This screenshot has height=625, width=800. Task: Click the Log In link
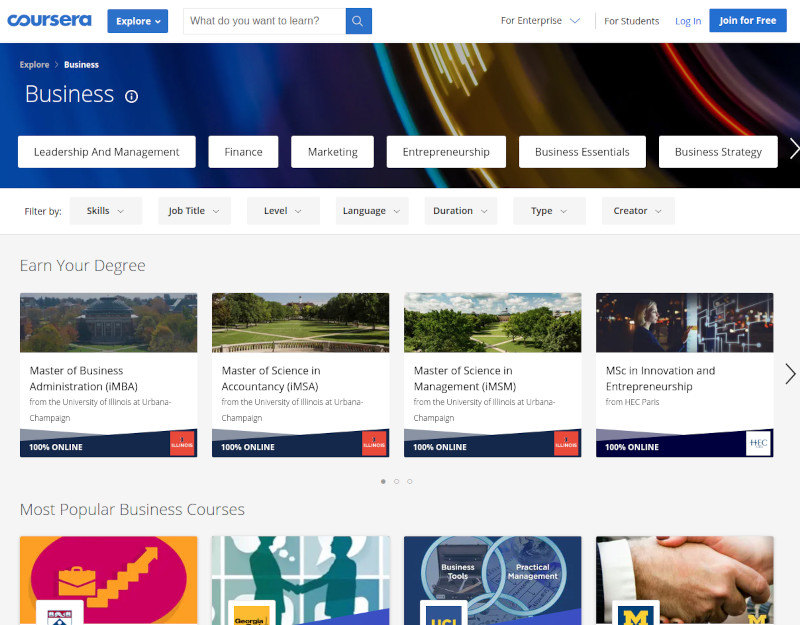[688, 20]
